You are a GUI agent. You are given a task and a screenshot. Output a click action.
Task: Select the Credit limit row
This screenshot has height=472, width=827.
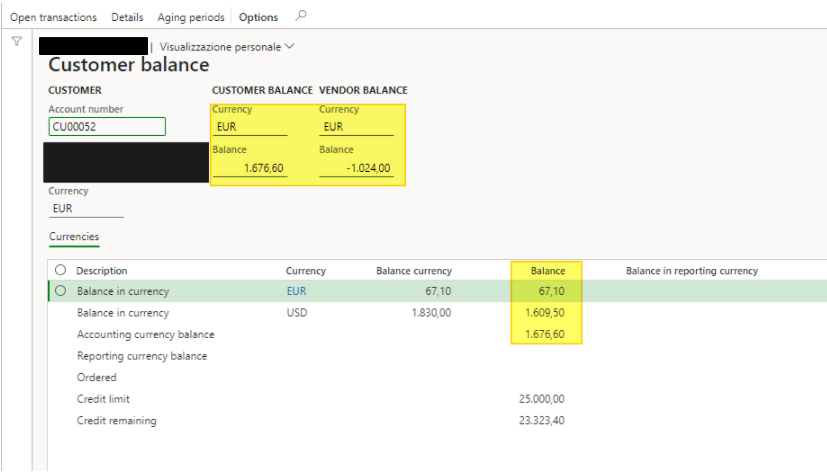point(104,399)
